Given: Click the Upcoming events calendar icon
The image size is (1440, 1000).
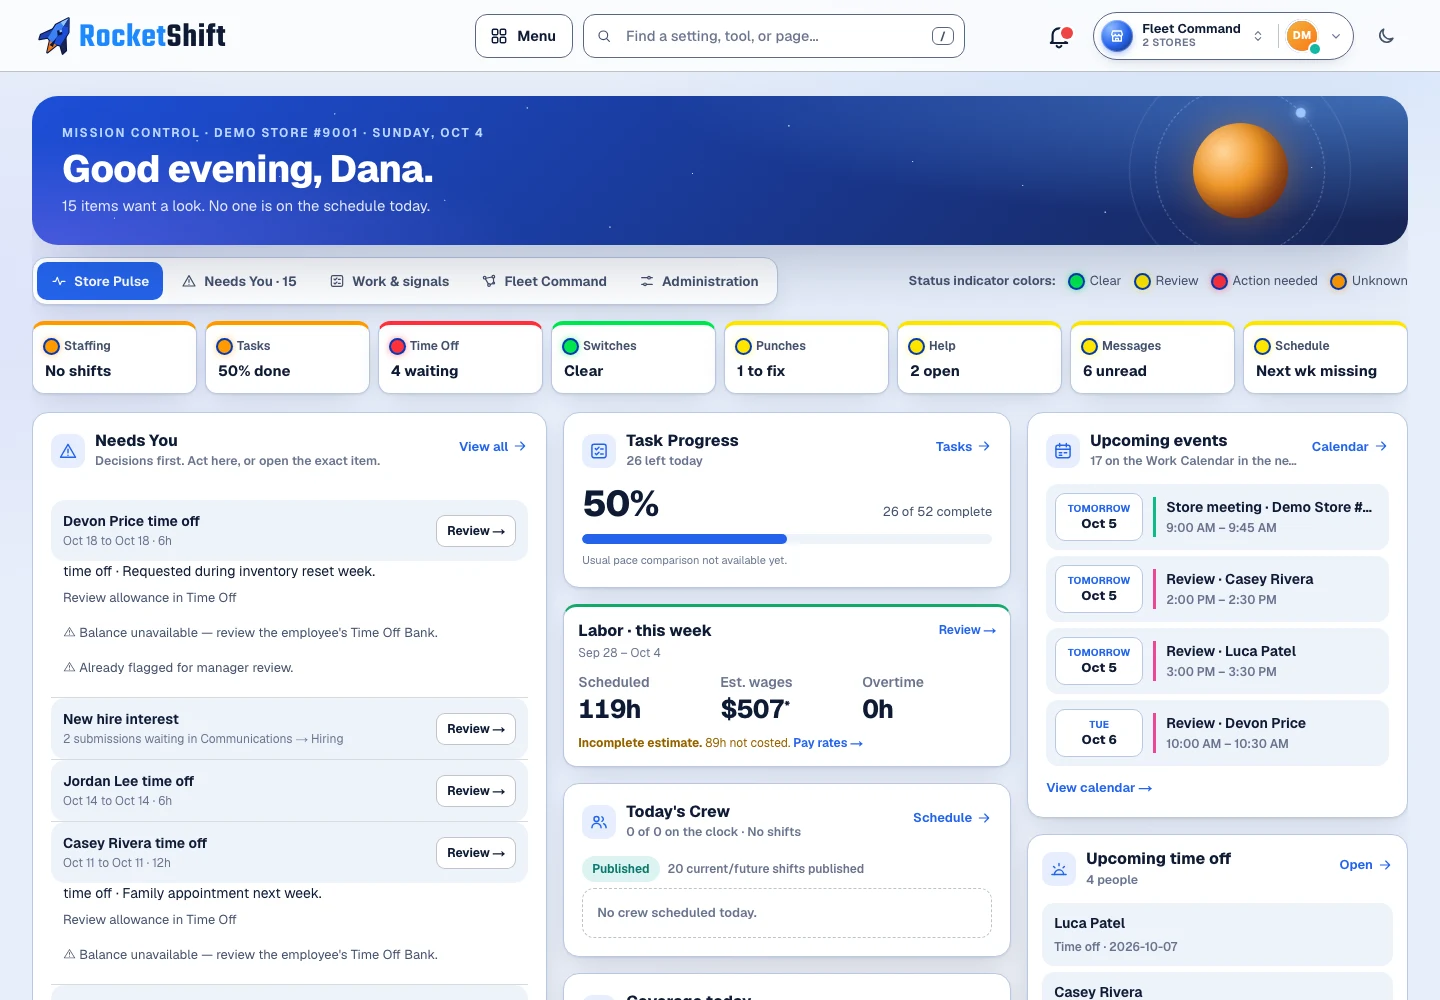Looking at the screenshot, I should pyautogui.click(x=1063, y=451).
